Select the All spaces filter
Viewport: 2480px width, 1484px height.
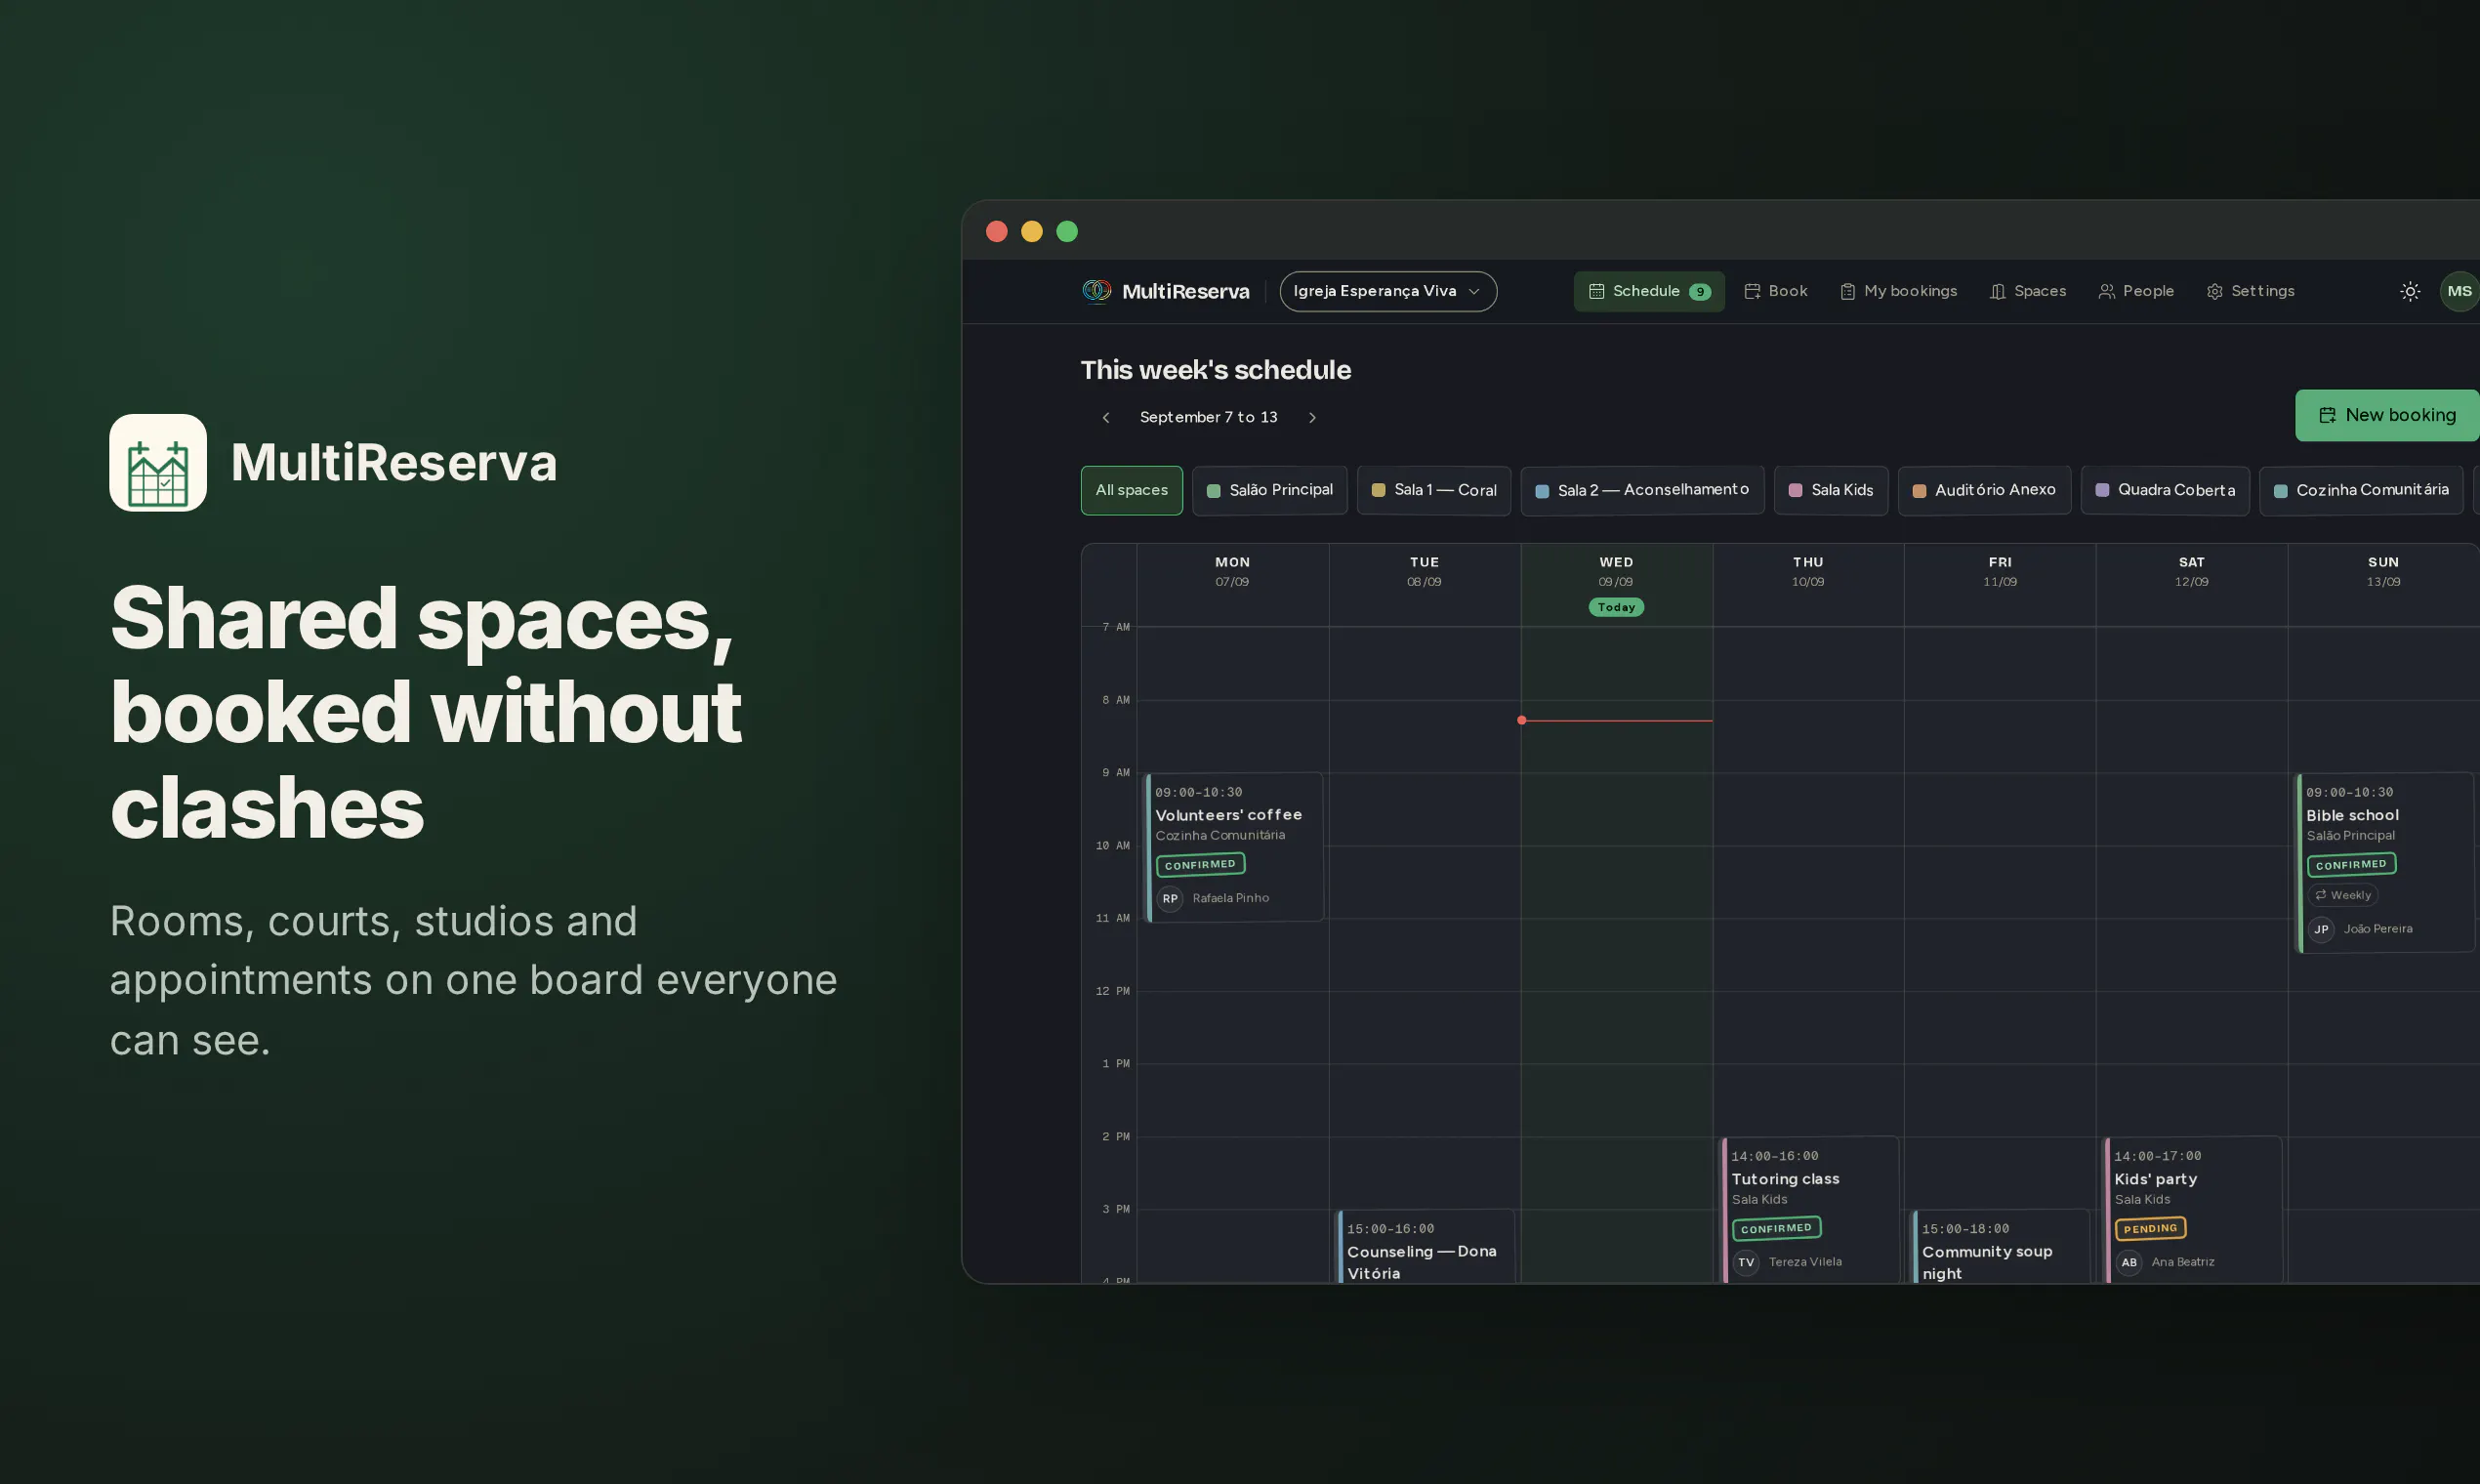[1132, 490]
